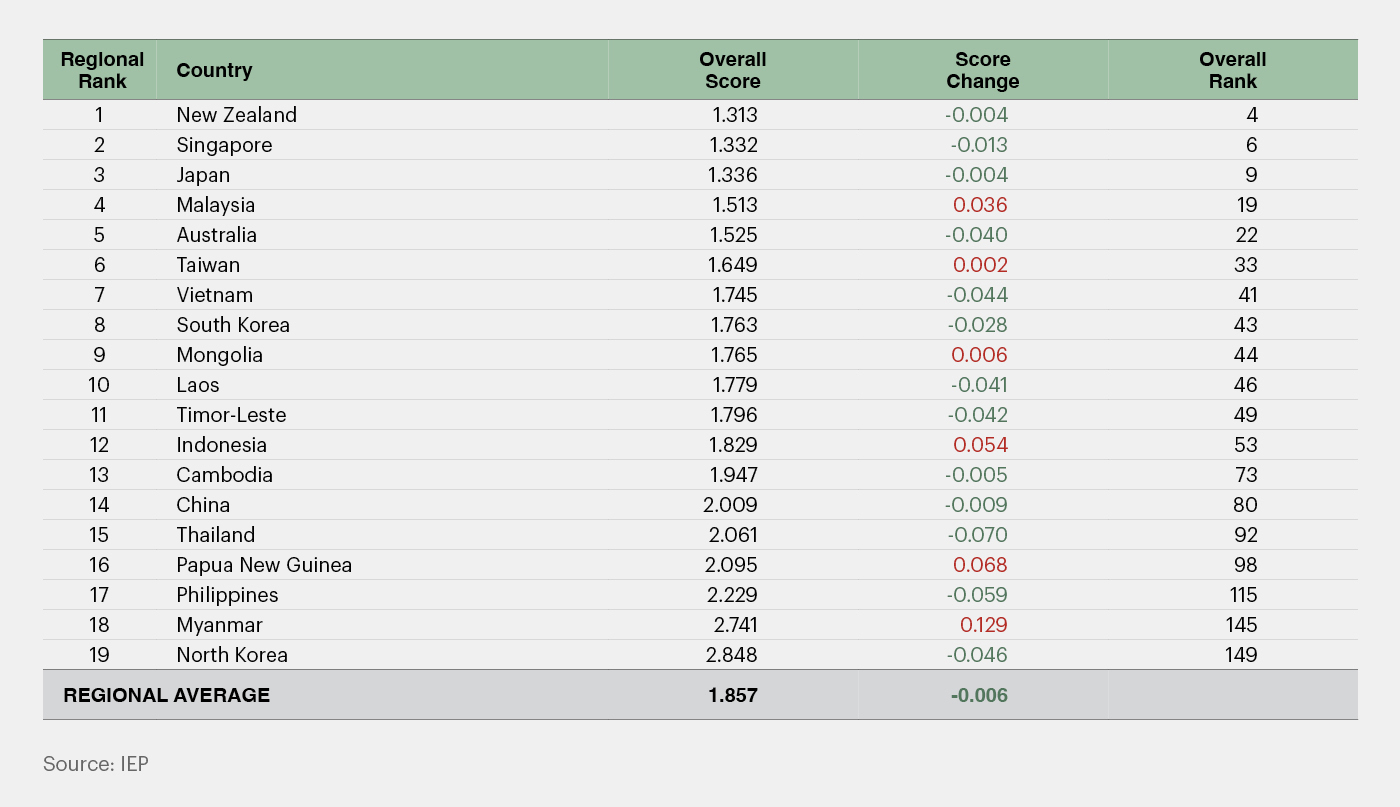
Task: Click Philippines' overall score 2.229
Action: tap(732, 595)
